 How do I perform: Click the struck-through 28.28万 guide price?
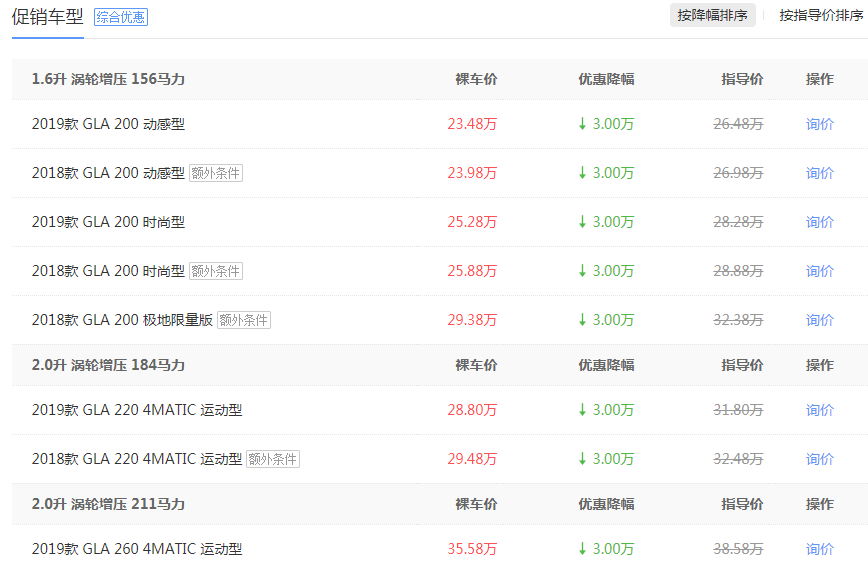click(738, 222)
